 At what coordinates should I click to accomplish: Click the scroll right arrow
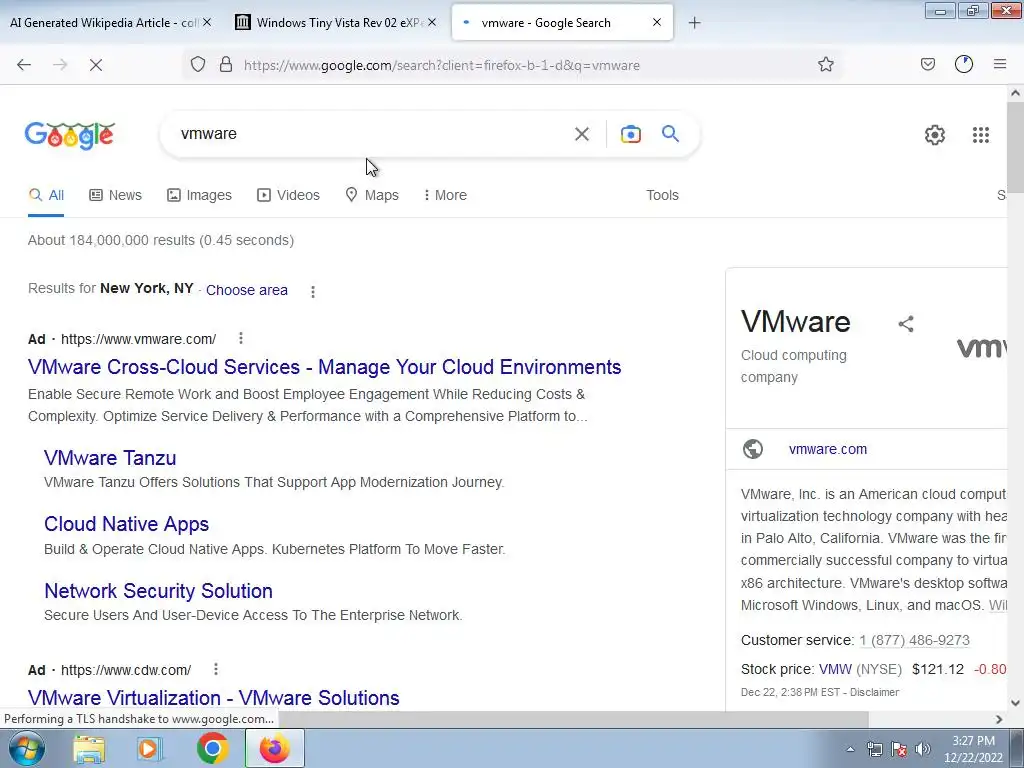[999, 719]
